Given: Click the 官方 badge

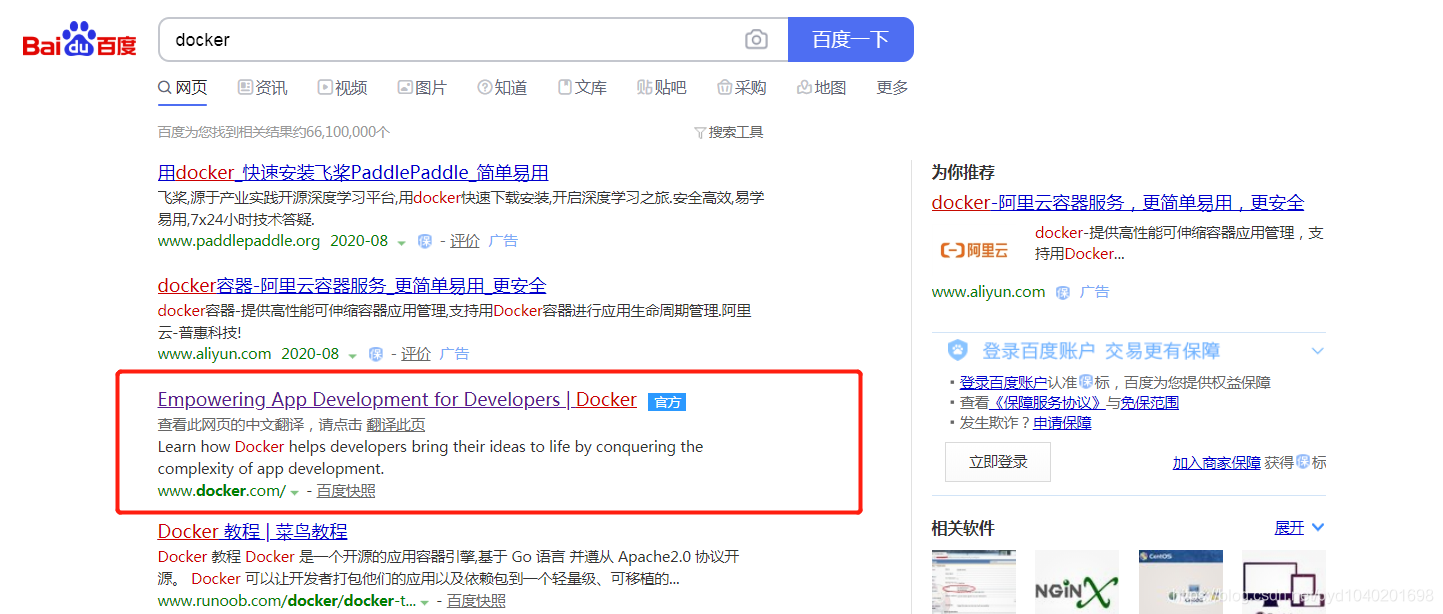Looking at the screenshot, I should (x=667, y=402).
